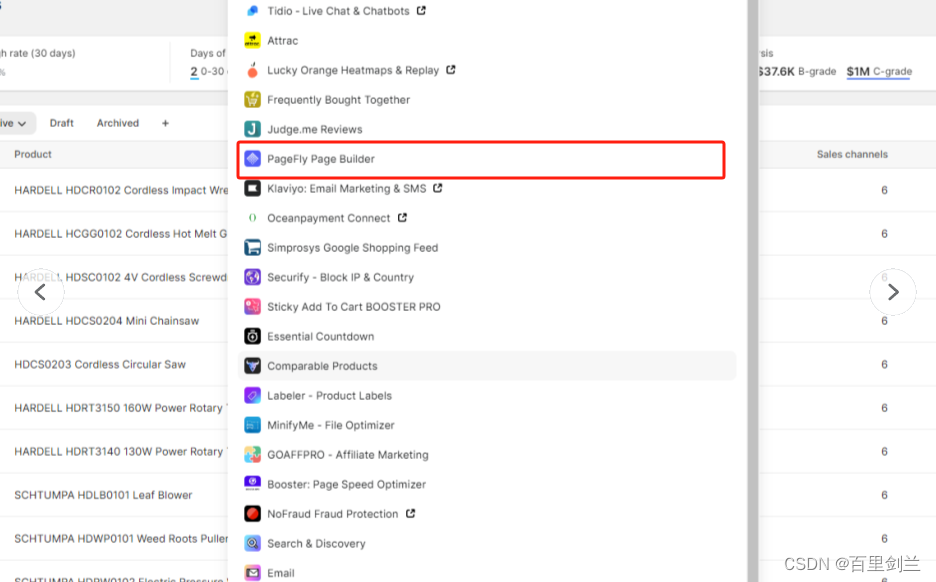Click the Essential Countdown icon

(x=253, y=336)
